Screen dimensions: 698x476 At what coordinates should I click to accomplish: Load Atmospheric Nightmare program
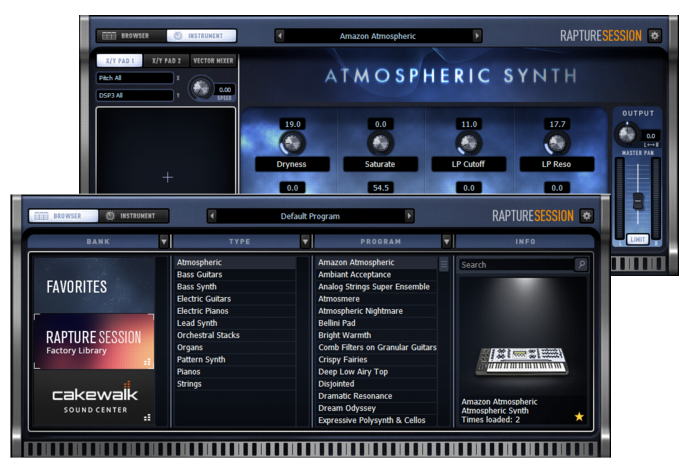click(377, 311)
